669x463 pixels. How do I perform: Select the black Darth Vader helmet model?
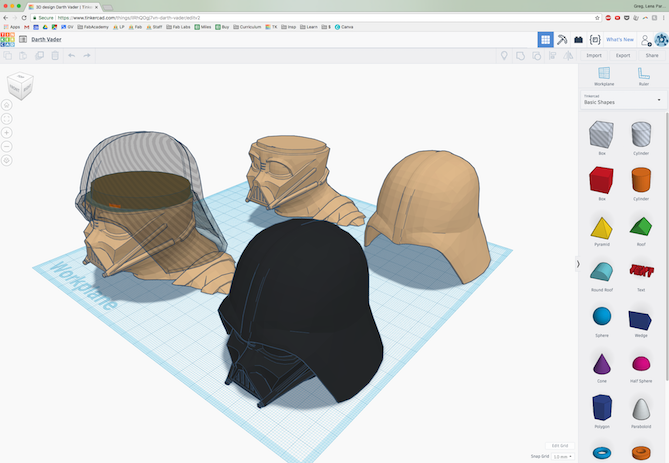tap(301, 312)
